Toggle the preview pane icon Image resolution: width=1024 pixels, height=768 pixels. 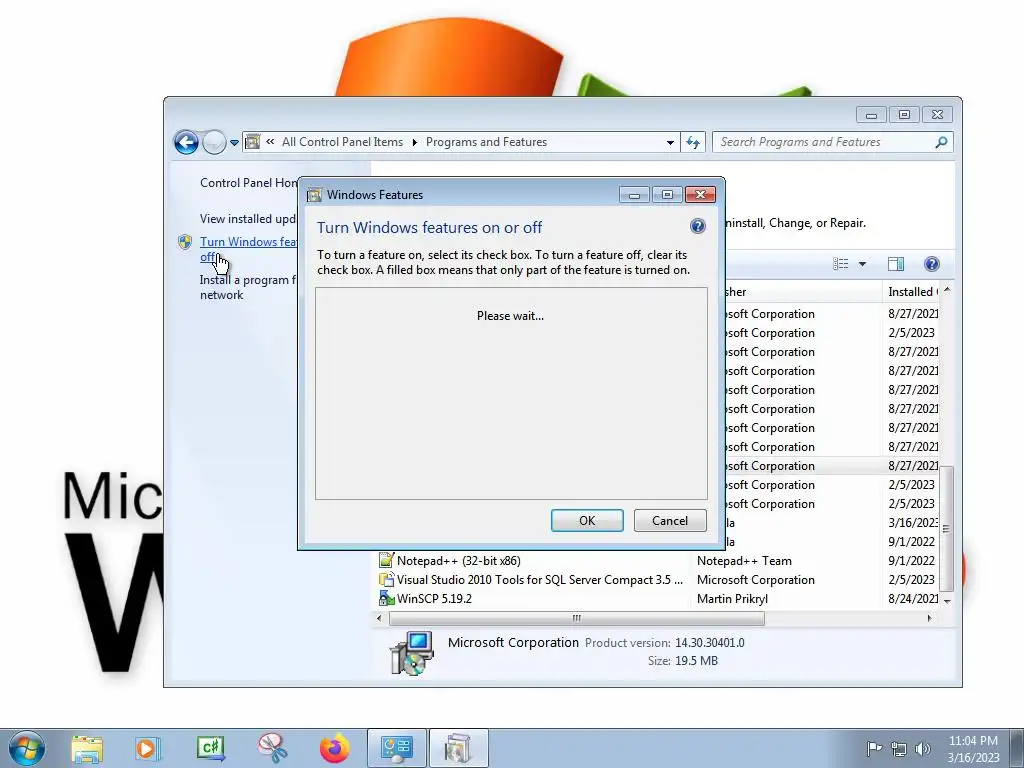(896, 264)
